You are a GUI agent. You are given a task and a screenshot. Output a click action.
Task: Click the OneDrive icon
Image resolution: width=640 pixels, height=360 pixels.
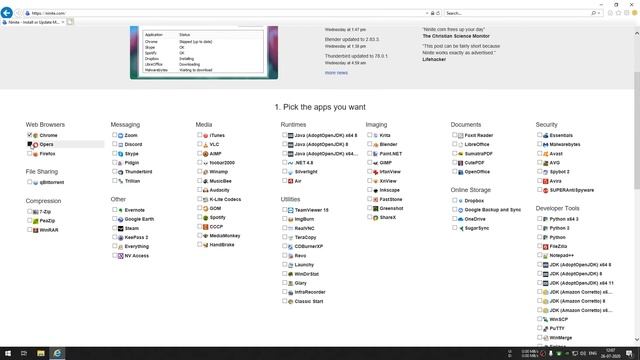click(460, 219)
